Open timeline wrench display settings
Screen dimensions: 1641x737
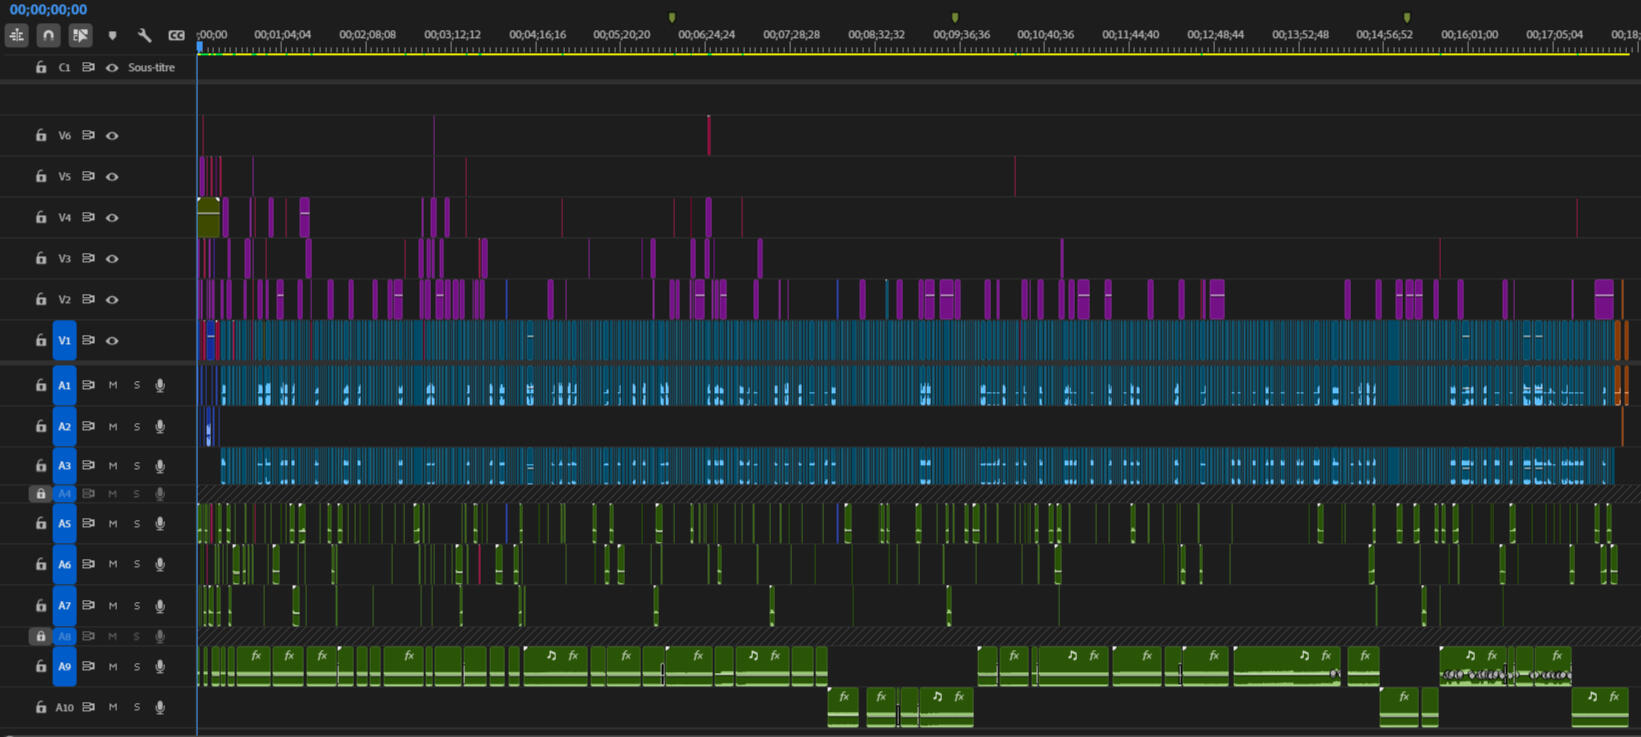tap(144, 35)
